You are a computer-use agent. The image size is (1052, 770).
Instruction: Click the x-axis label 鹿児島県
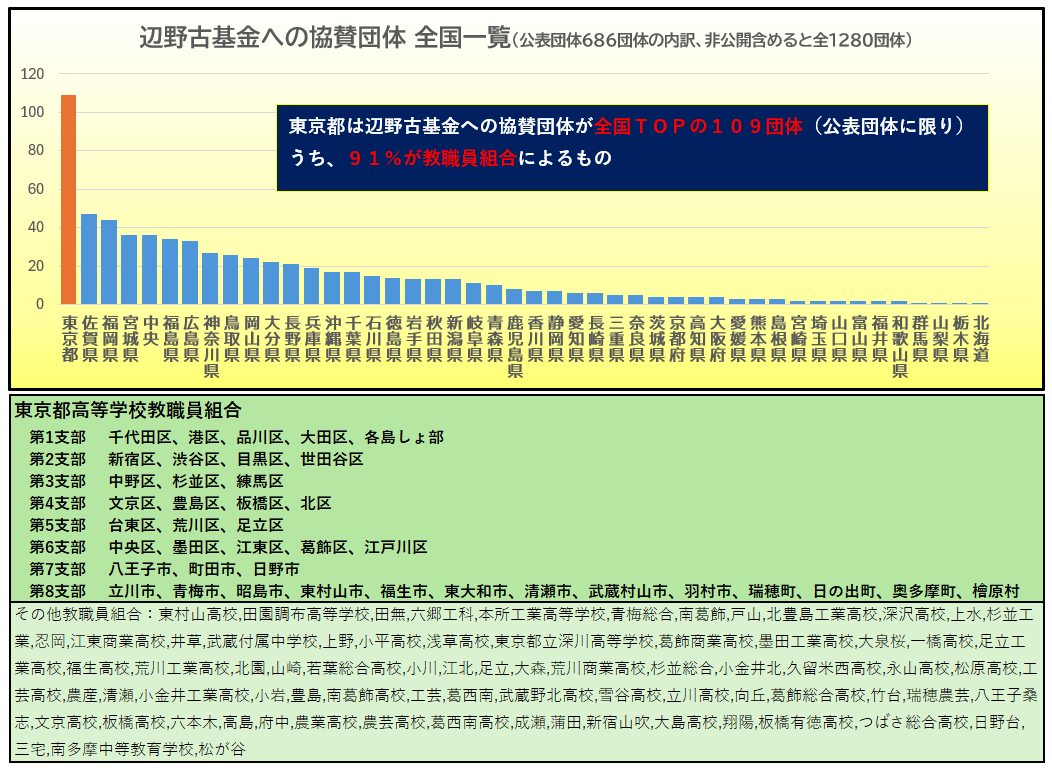[515, 347]
